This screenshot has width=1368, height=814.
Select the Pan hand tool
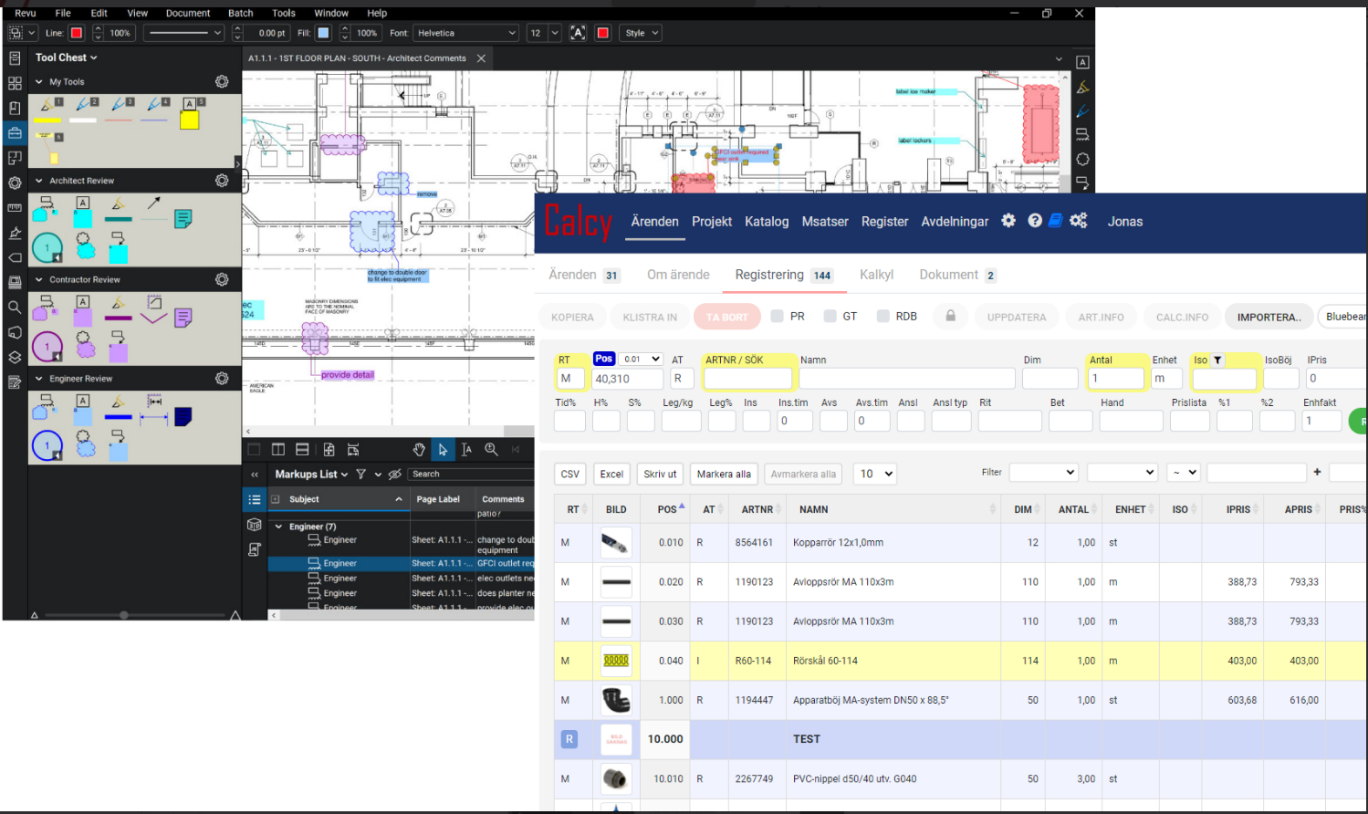click(x=419, y=450)
